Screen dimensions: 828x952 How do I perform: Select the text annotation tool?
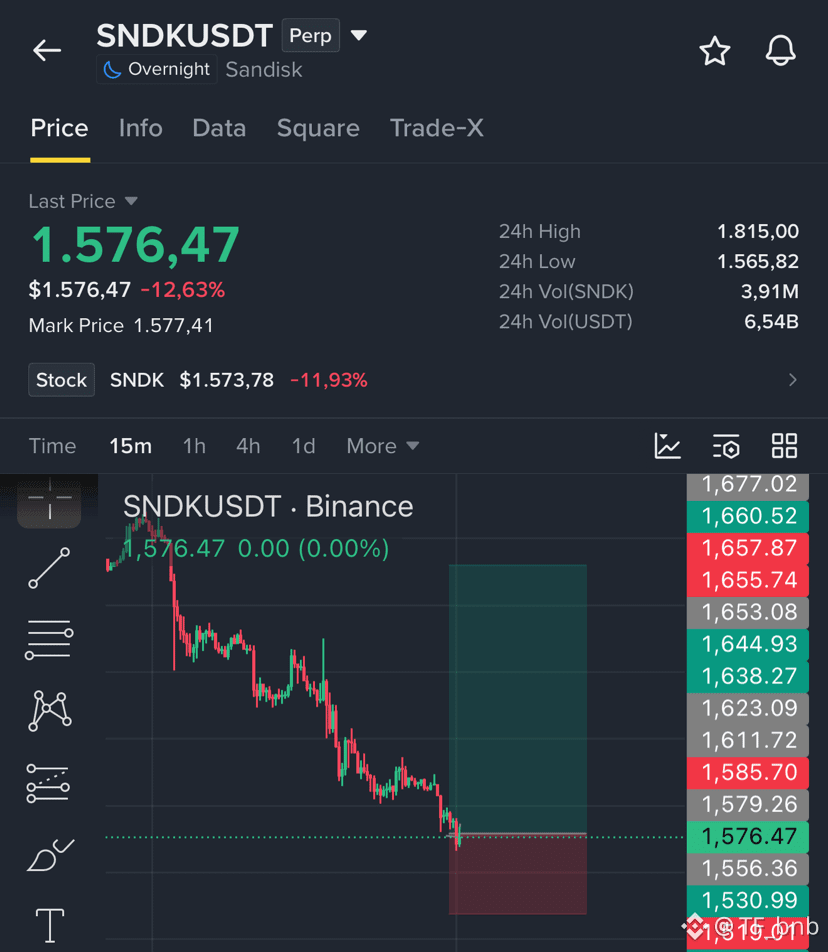click(50, 925)
